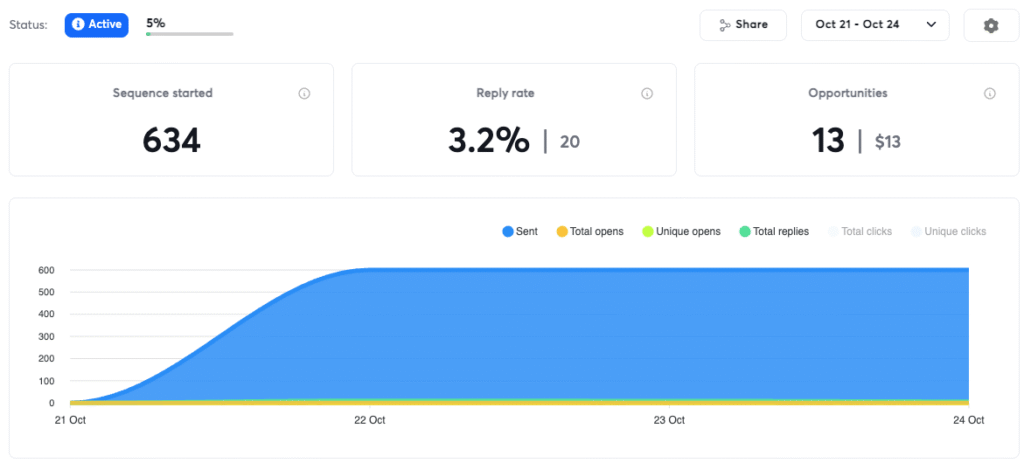1024x463 pixels.
Task: Click the 3.2% reply rate value
Action: tap(488, 140)
